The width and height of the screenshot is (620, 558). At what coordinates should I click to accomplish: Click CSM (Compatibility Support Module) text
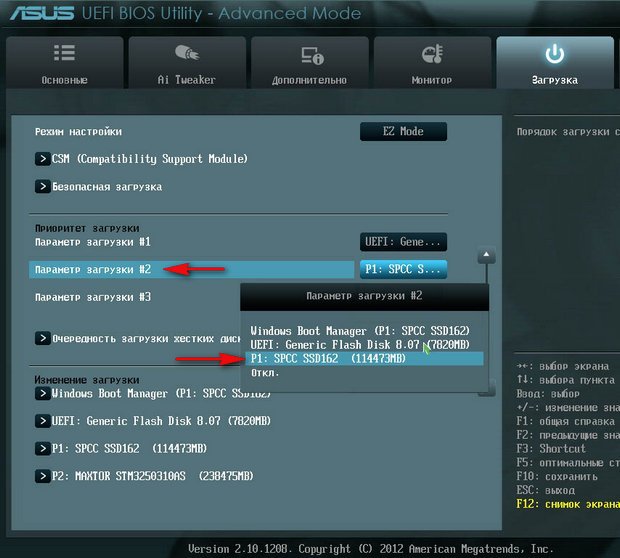pos(150,159)
